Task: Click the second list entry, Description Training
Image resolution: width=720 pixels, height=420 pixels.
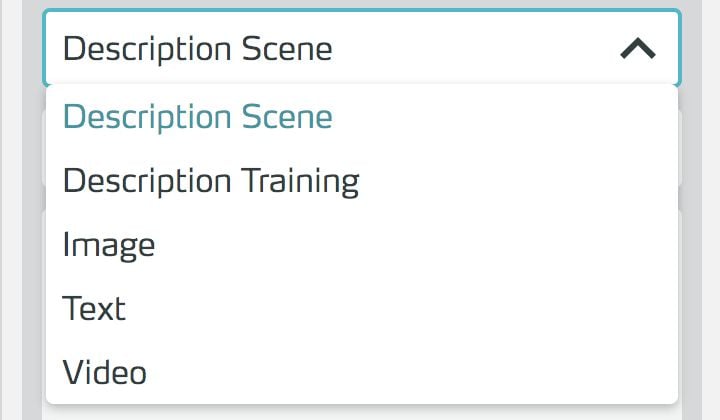Action: (x=211, y=181)
